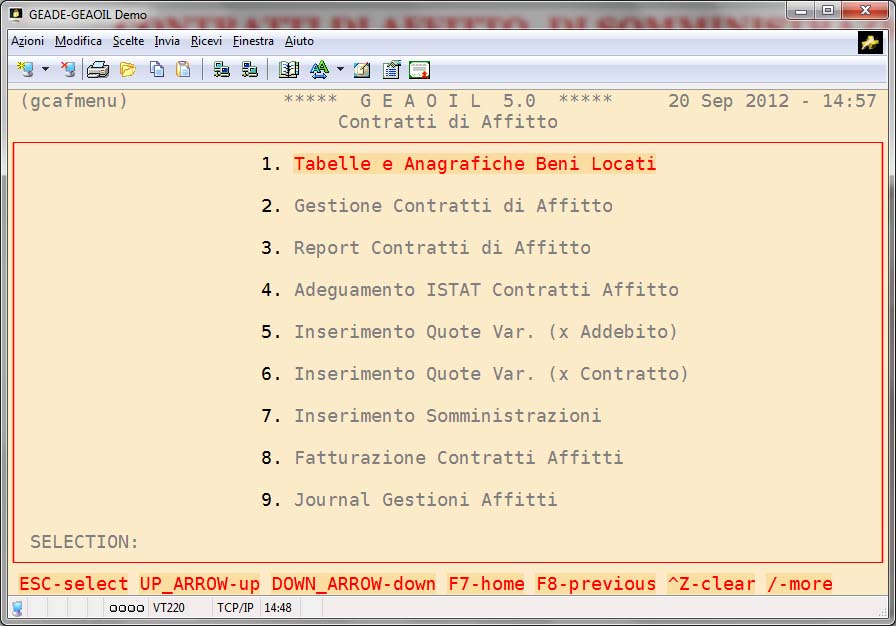Screen dimensions: 896x626
Task: Click the paste clipboard icon
Action: pyautogui.click(x=183, y=69)
